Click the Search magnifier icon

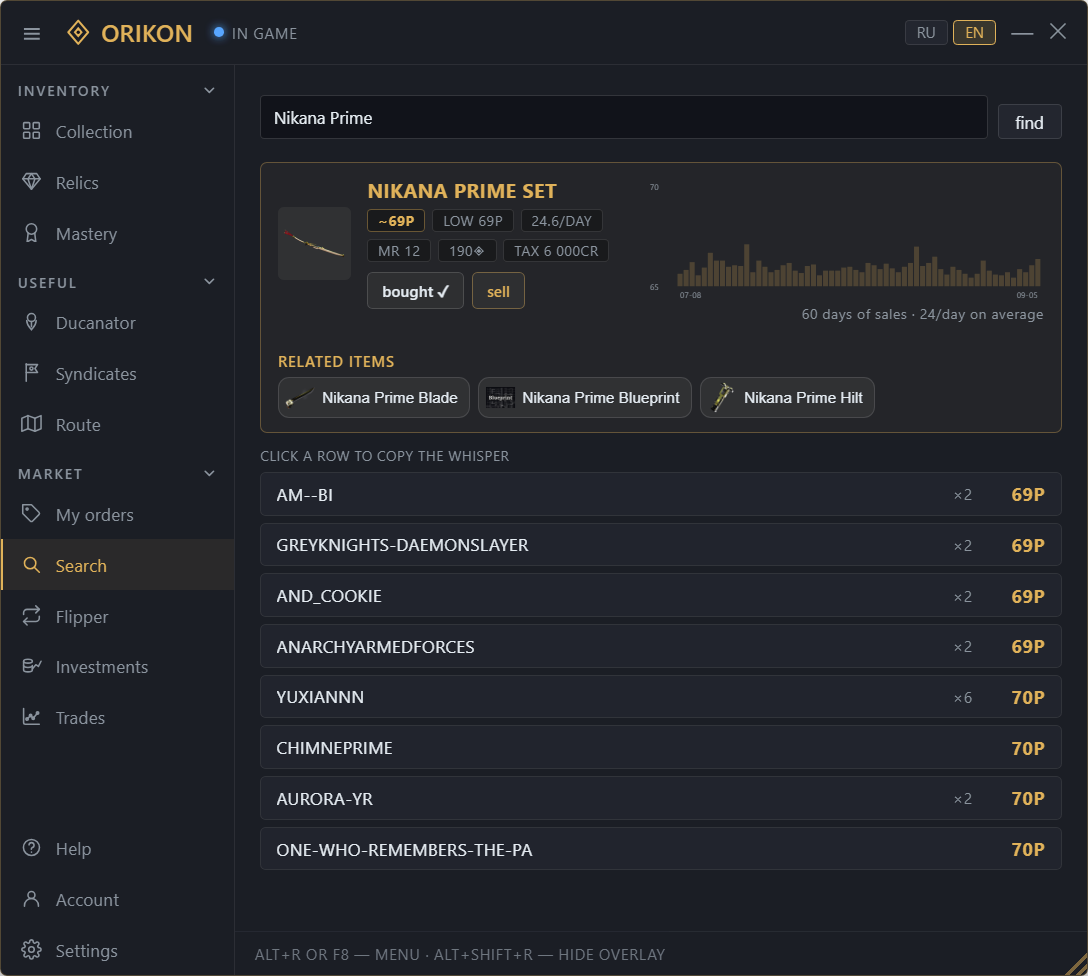(31, 565)
